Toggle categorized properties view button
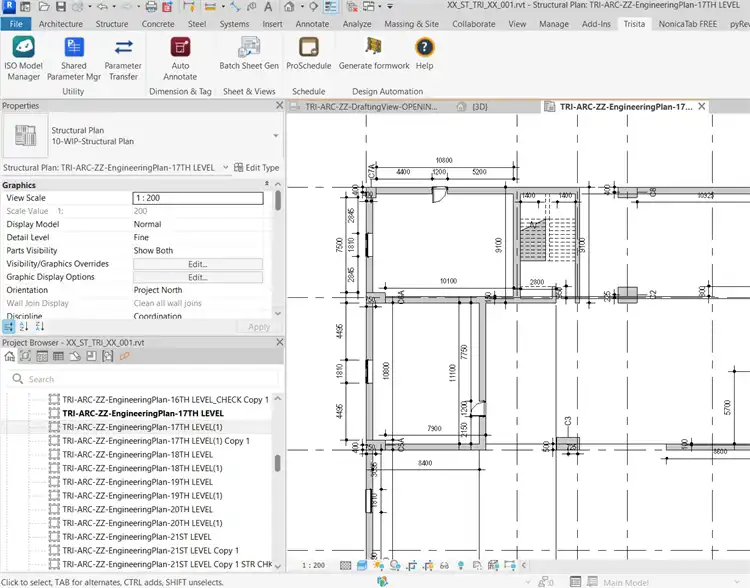Viewport: 750px width, 588px height. [x=9, y=327]
